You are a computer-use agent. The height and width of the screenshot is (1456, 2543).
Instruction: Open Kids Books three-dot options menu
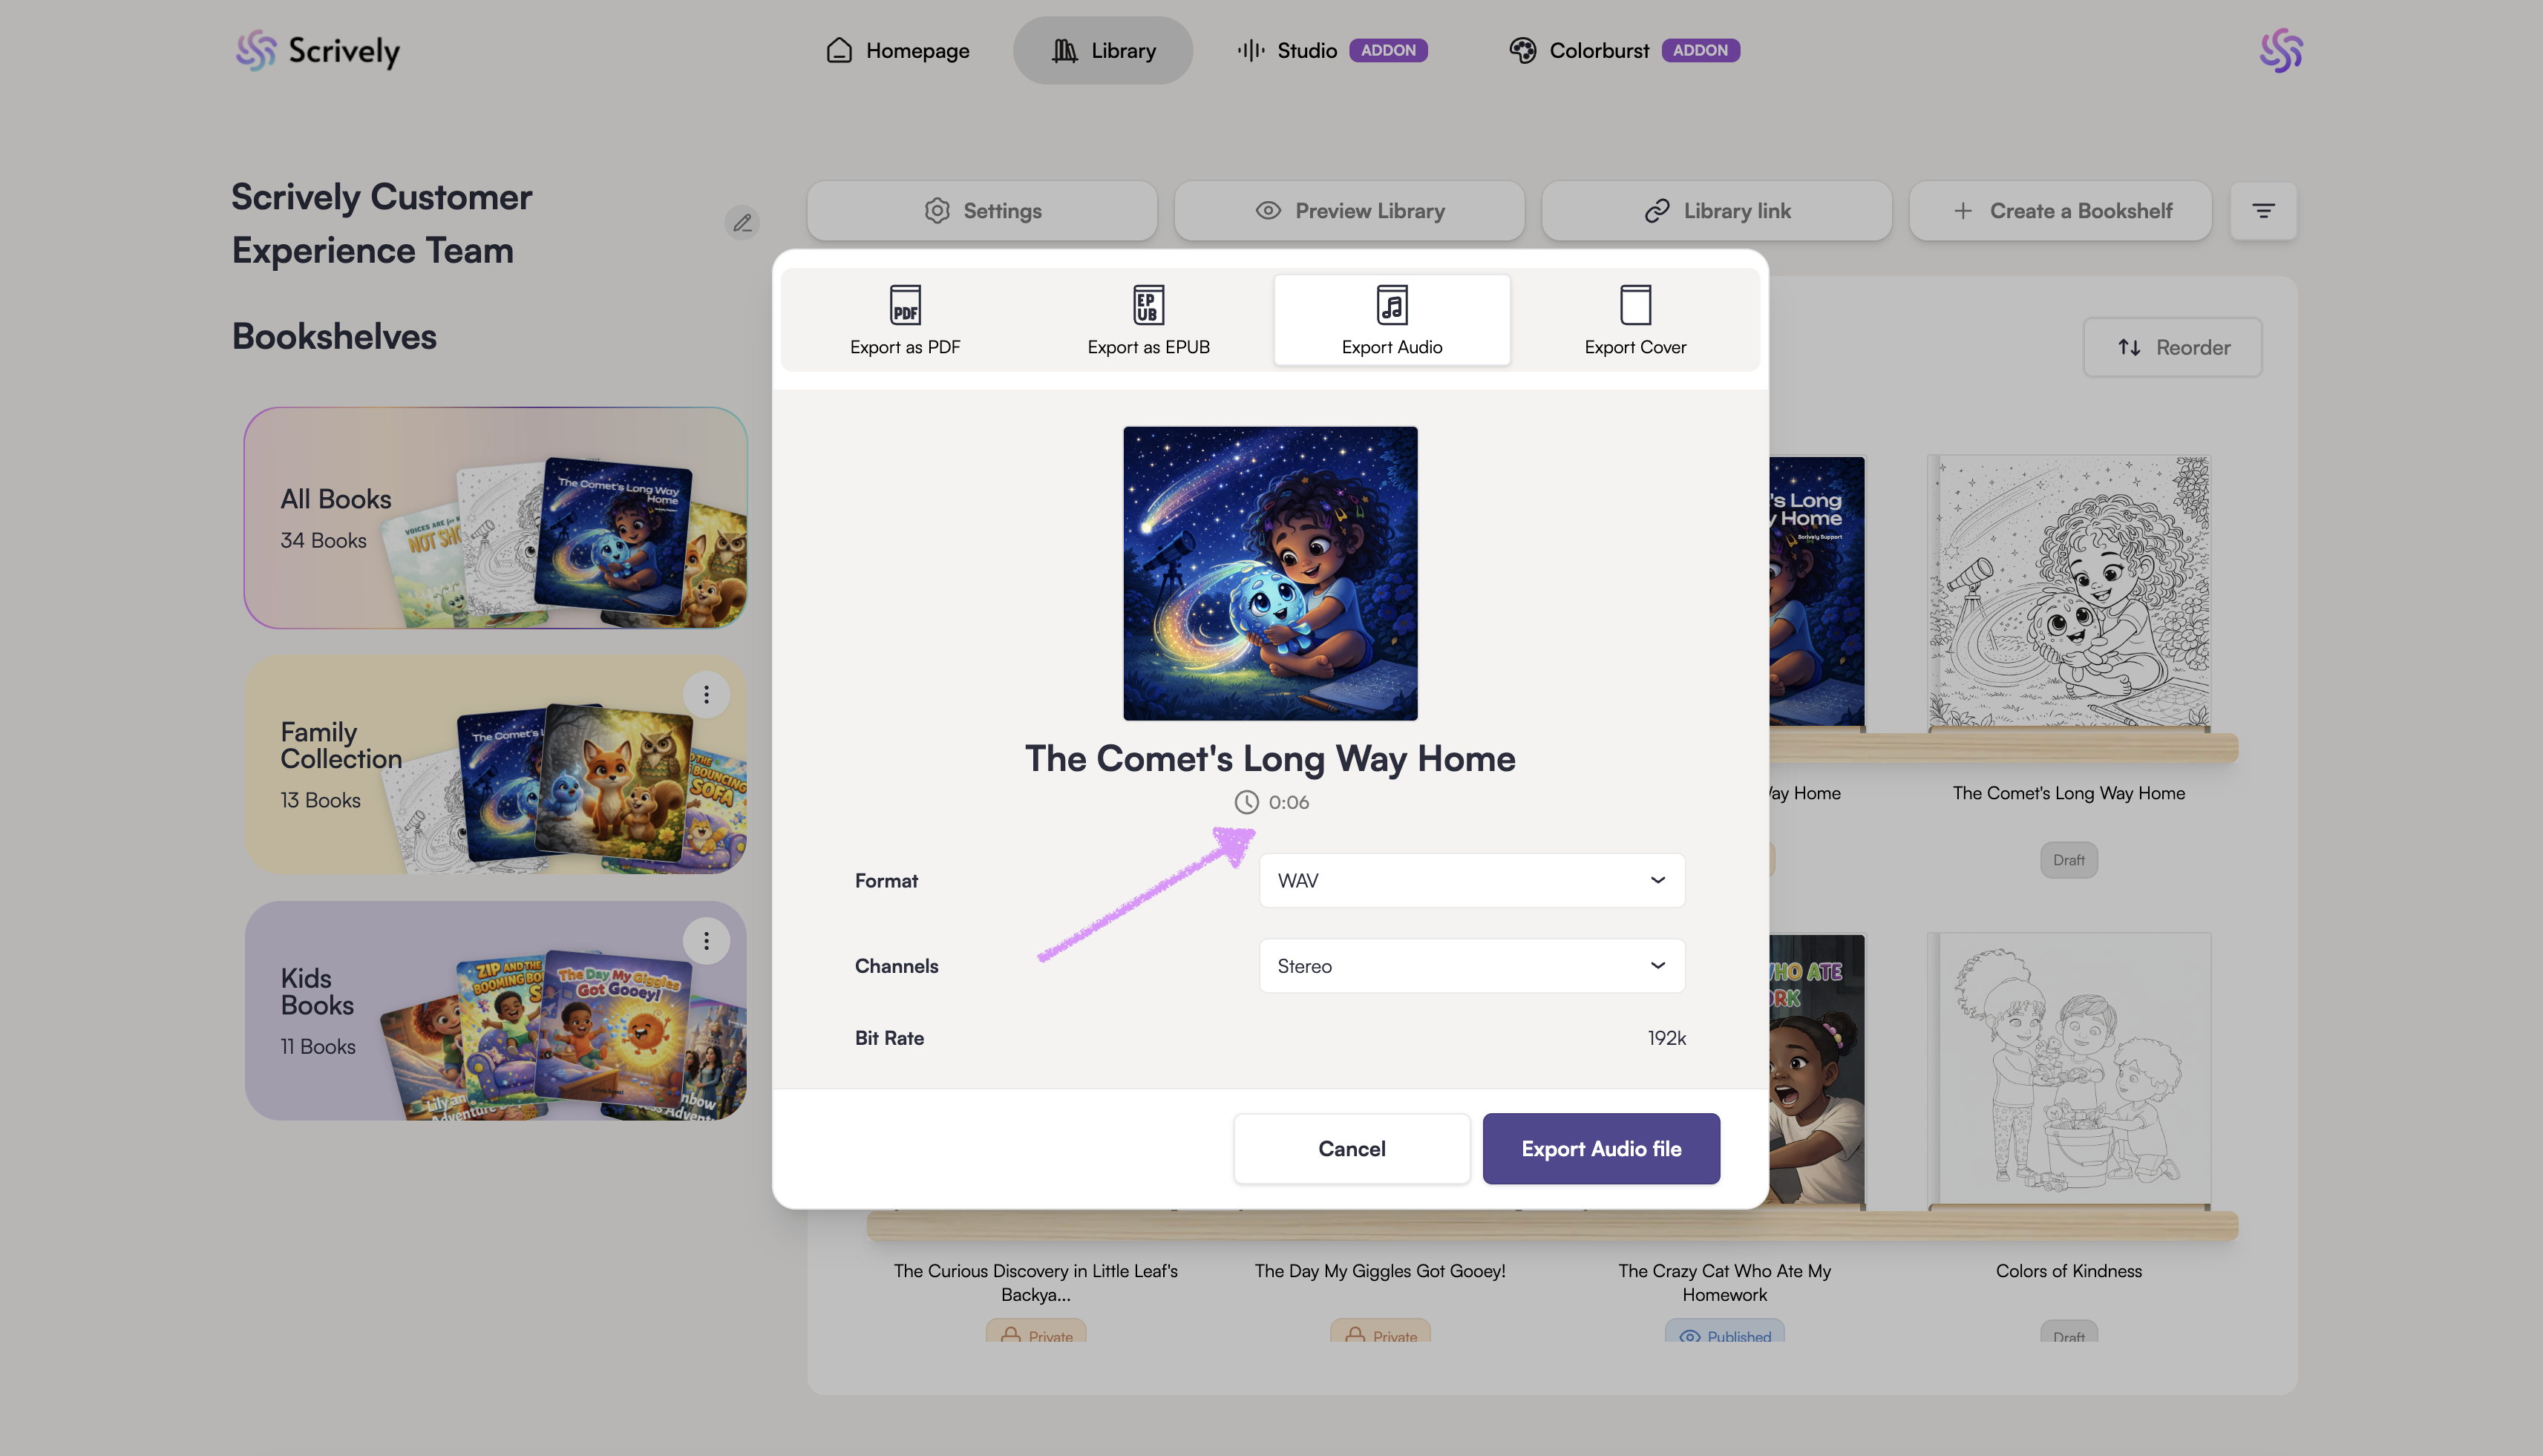(x=706, y=941)
